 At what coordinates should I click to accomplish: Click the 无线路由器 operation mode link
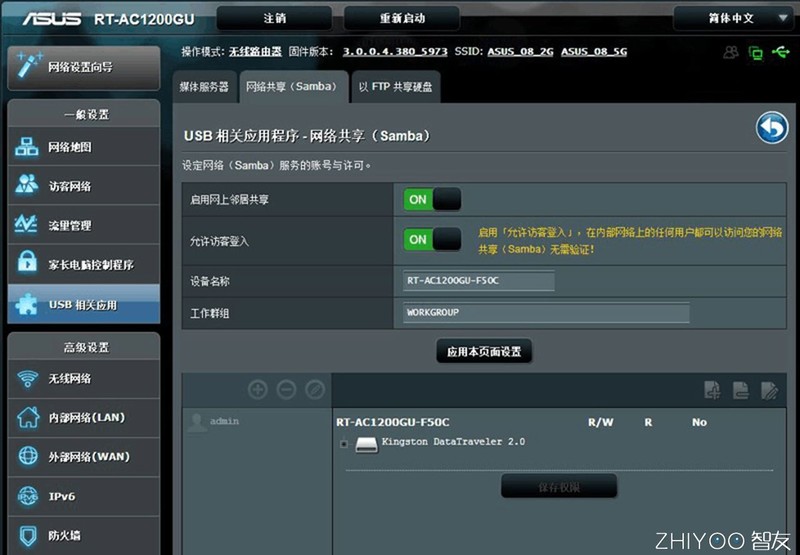(x=255, y=52)
